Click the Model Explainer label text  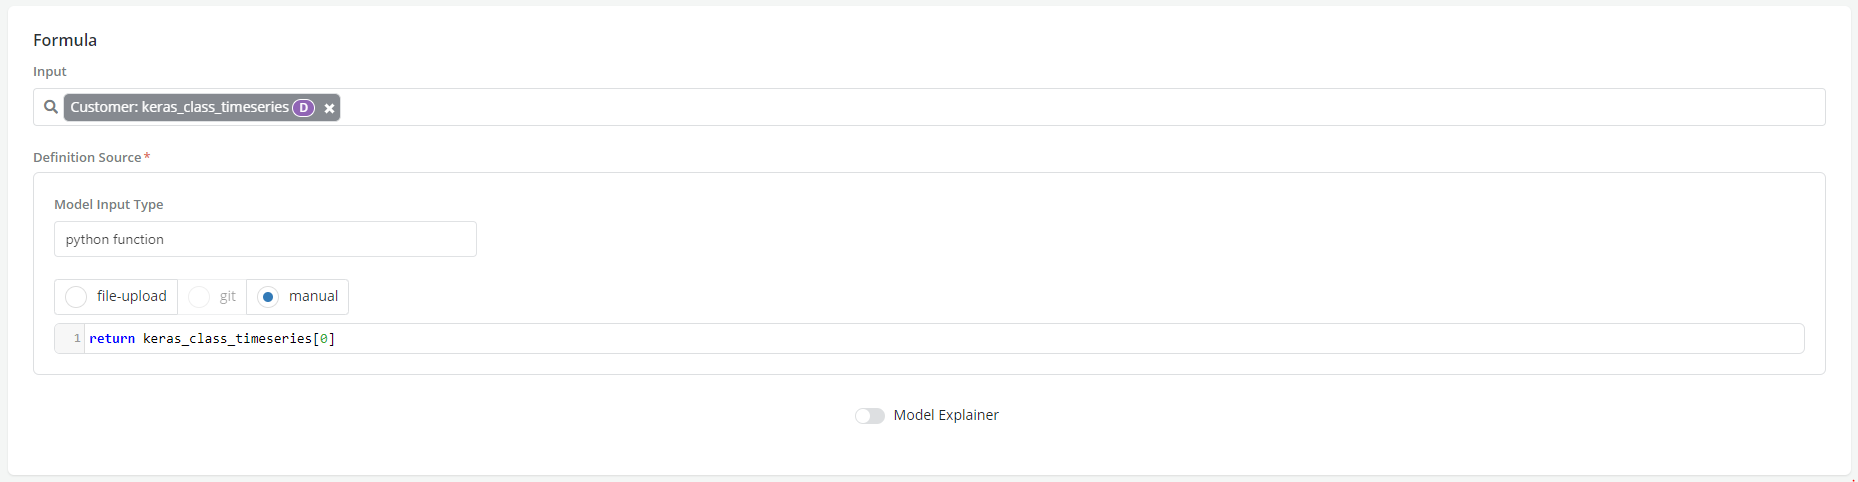[x=946, y=415]
